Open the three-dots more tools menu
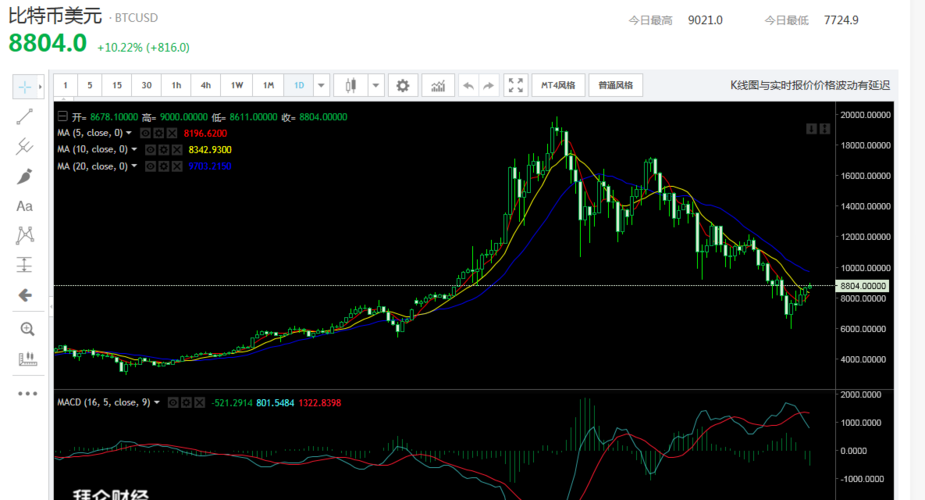This screenshot has height=500, width=925. point(27,393)
